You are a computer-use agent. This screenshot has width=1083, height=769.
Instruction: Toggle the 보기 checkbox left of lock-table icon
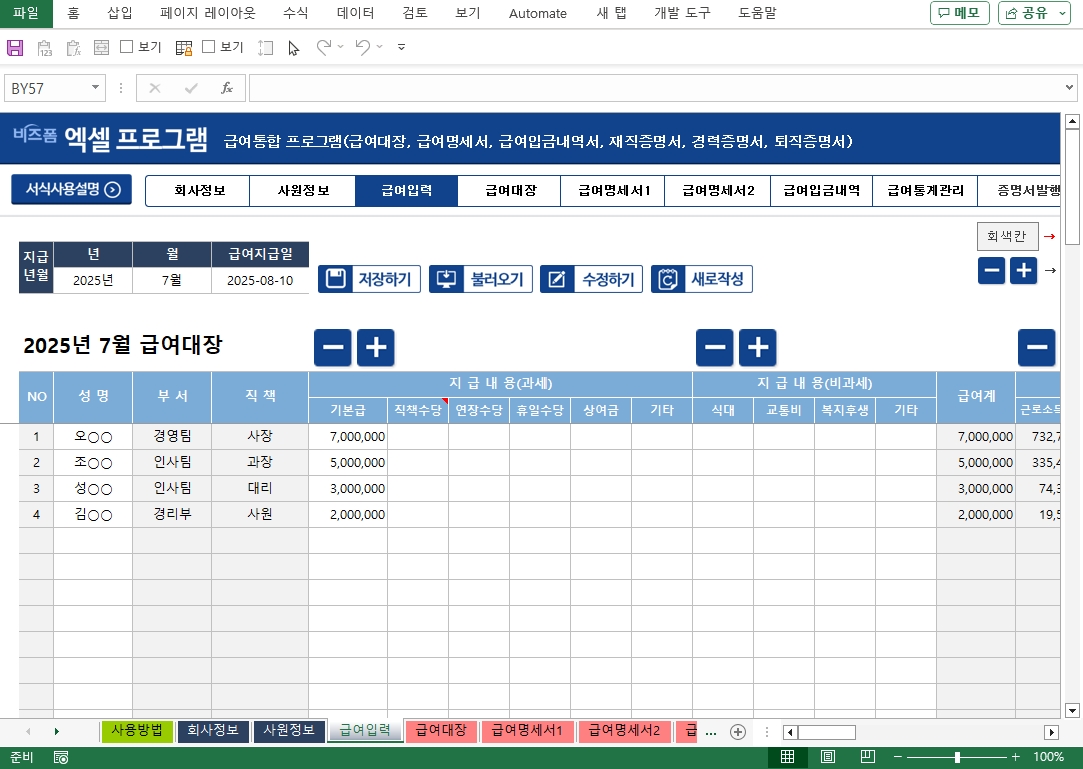(127, 47)
